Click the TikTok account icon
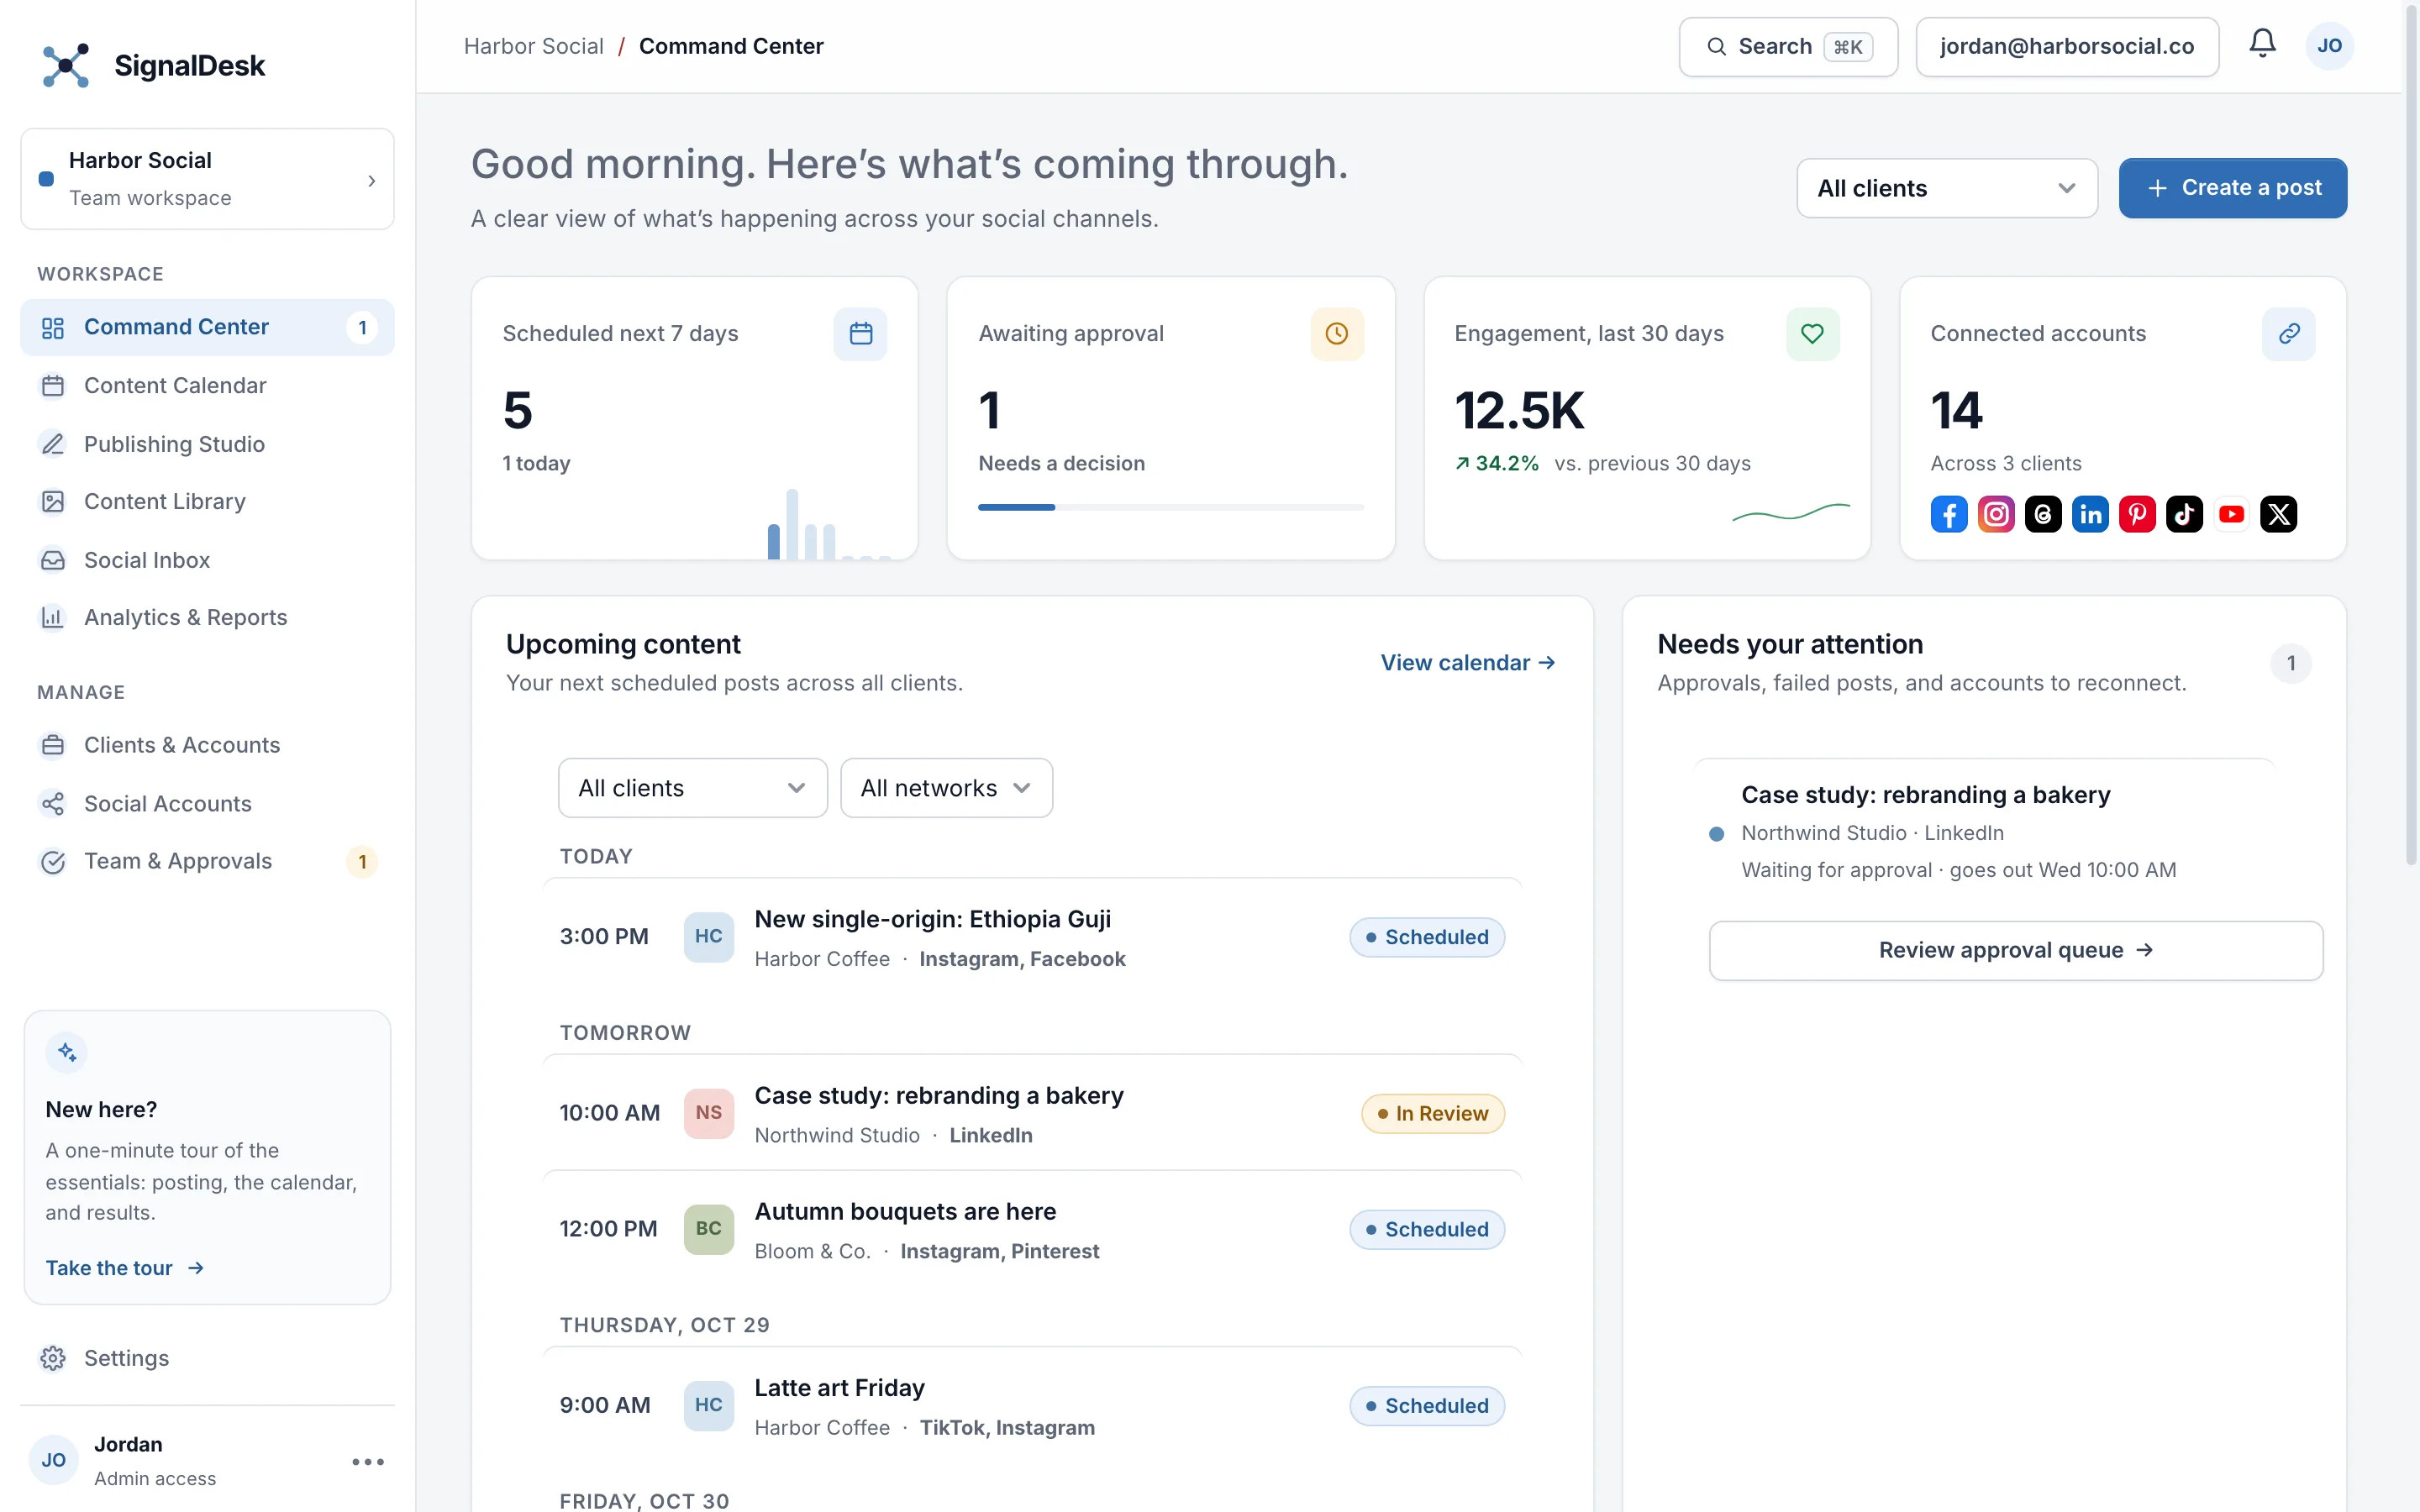Viewport: 2420px width, 1512px height. pos(2184,514)
